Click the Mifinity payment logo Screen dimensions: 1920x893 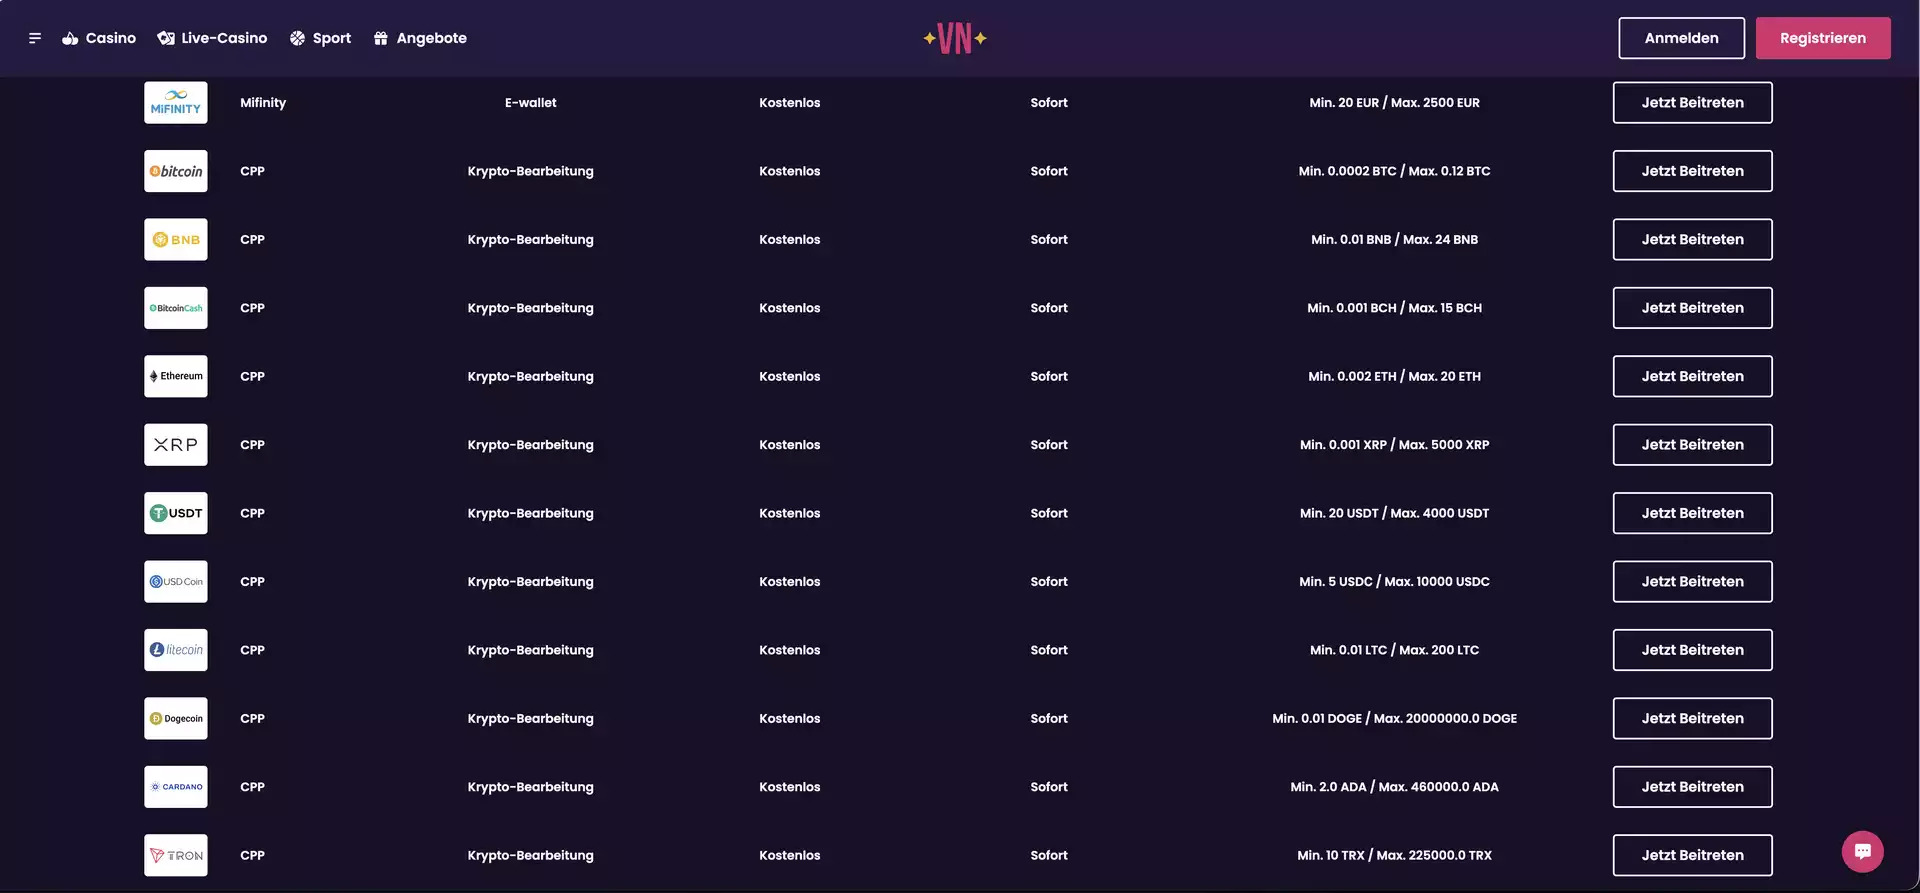point(176,103)
